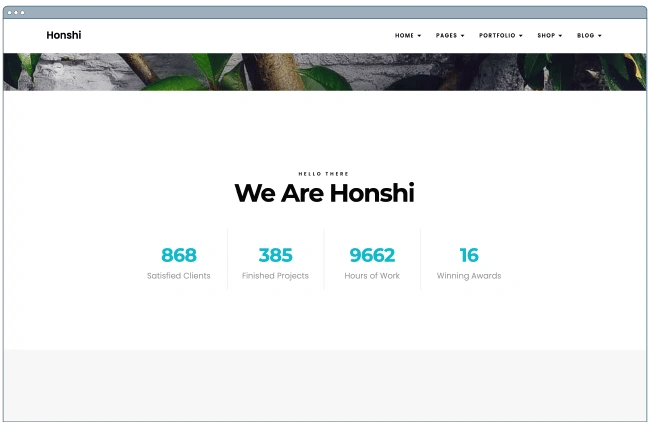
Task: Select the Hours of Work label
Action: (x=372, y=276)
